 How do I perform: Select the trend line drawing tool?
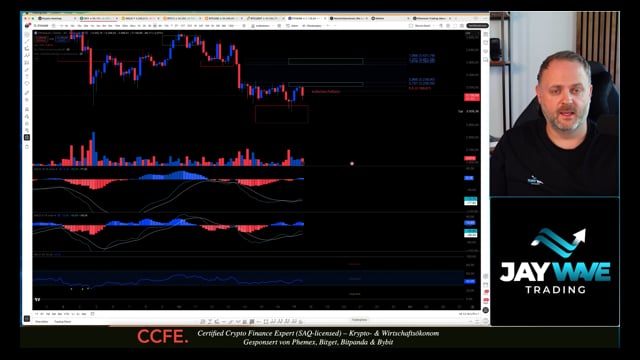27,41
